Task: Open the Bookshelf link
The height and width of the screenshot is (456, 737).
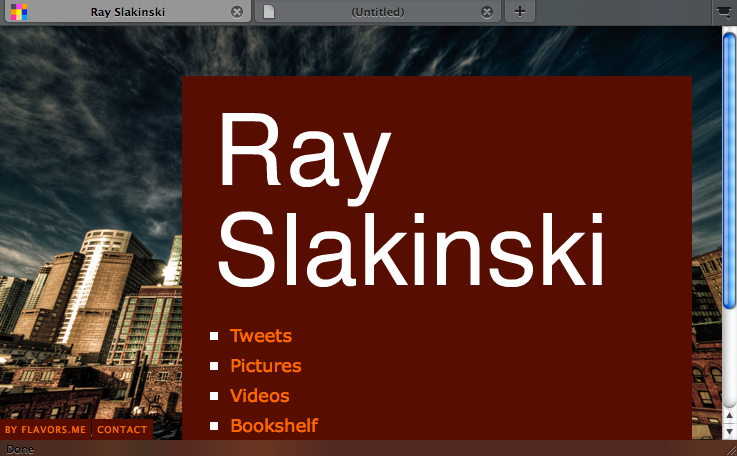Action: point(274,425)
